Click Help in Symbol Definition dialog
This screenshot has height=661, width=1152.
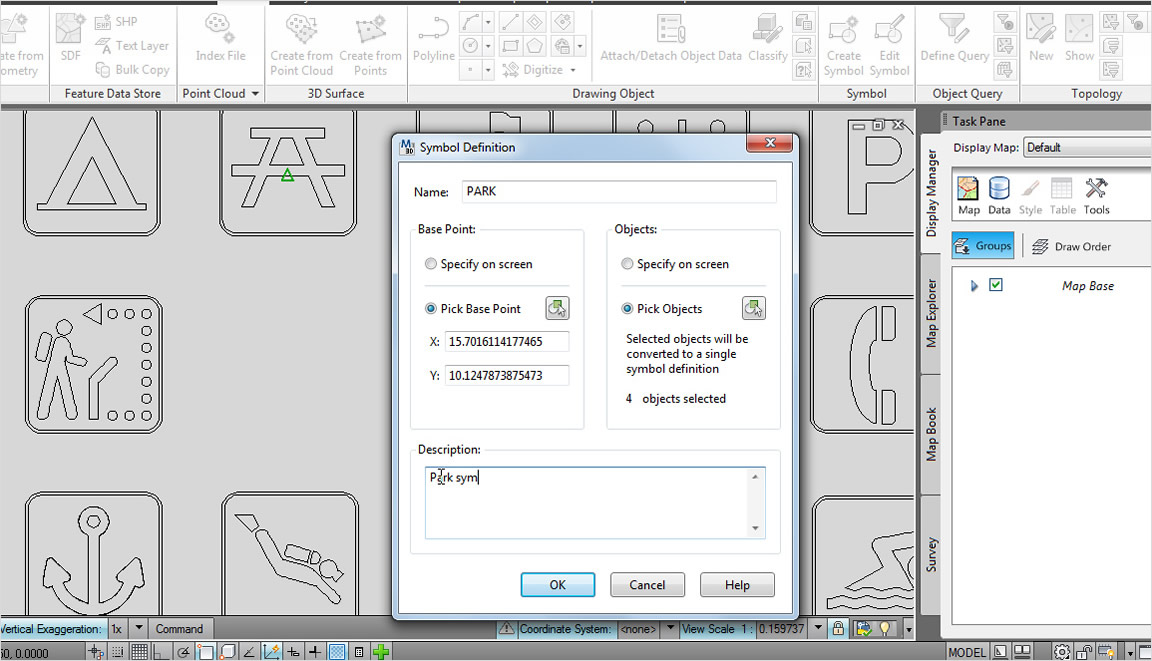(737, 585)
